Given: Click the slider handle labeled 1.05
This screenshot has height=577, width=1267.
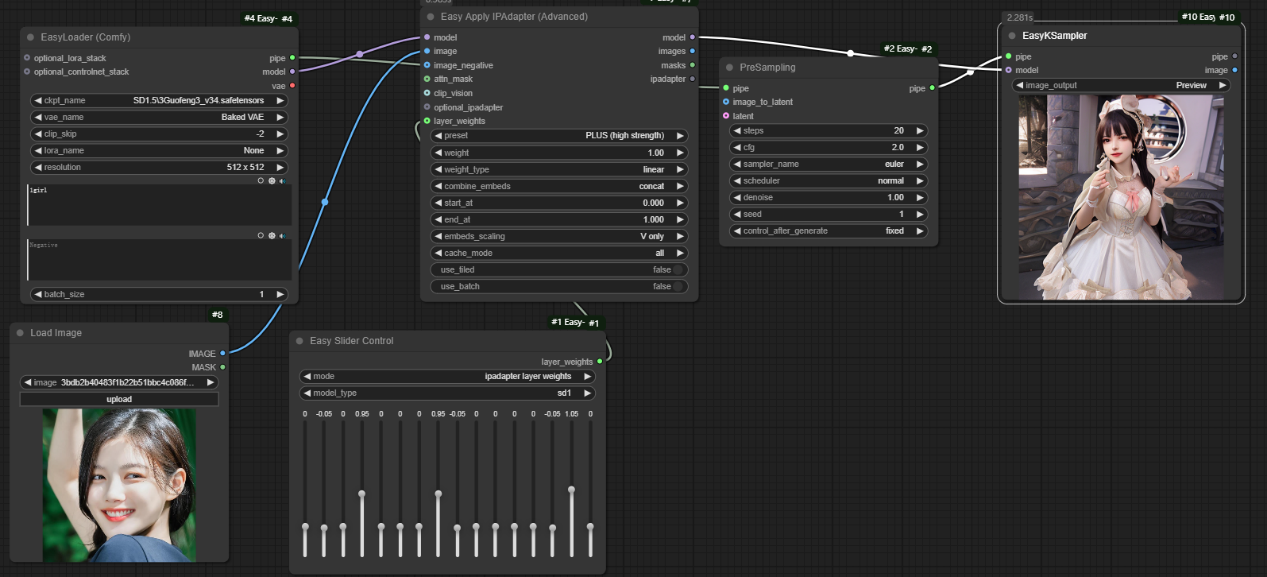Looking at the screenshot, I should (571, 489).
